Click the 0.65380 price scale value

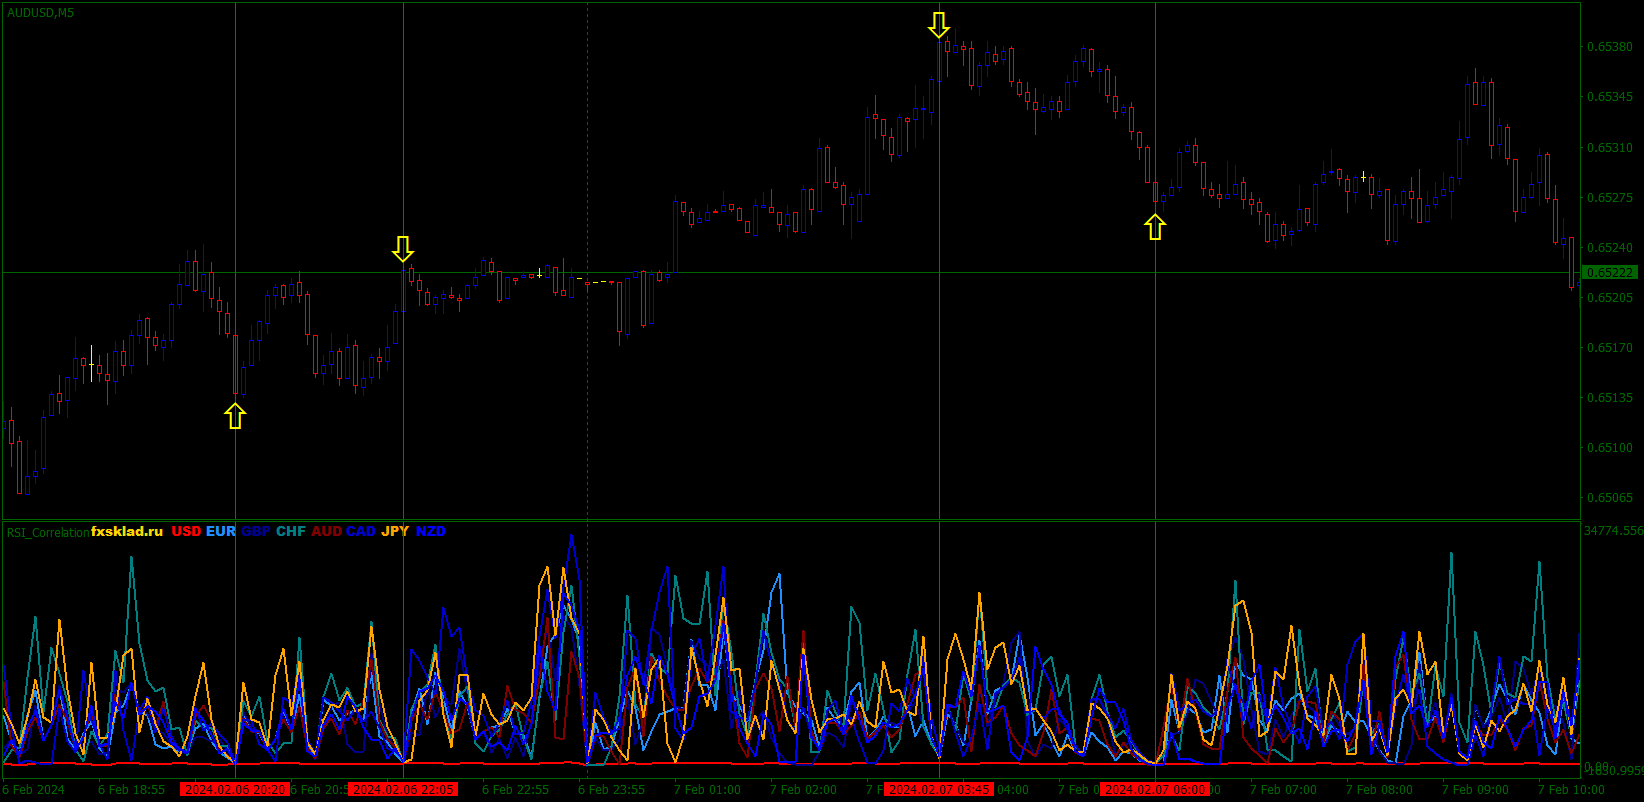pos(1610,47)
